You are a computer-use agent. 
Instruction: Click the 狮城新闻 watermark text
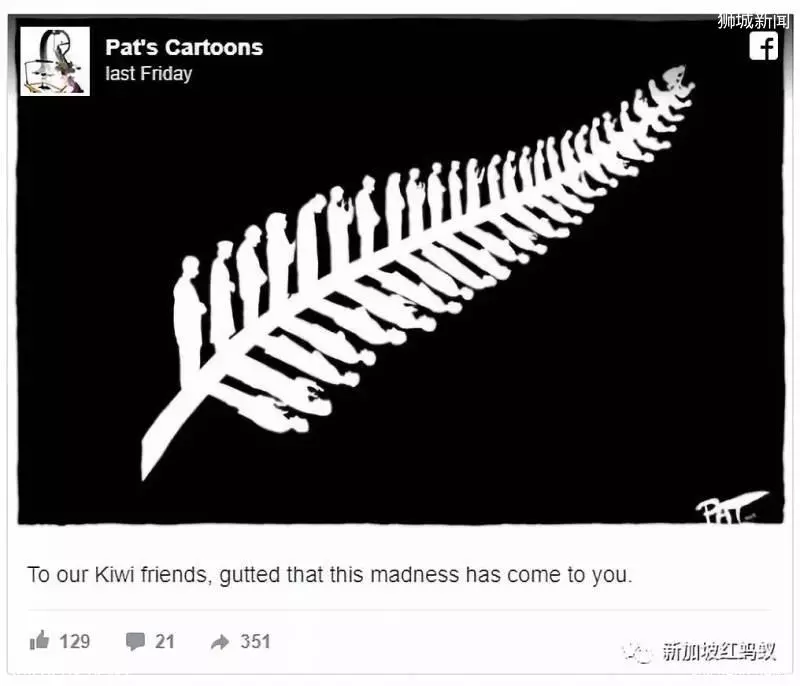753,21
